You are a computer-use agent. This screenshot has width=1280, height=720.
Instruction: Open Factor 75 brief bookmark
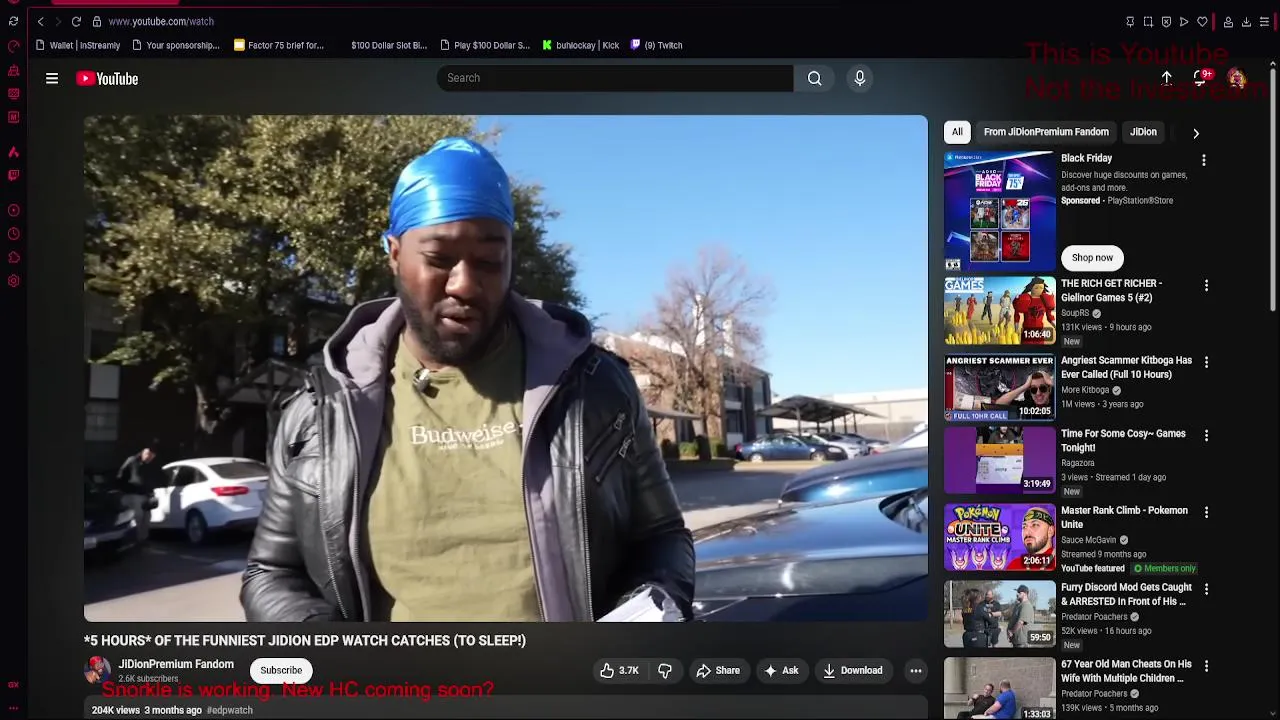click(x=278, y=45)
